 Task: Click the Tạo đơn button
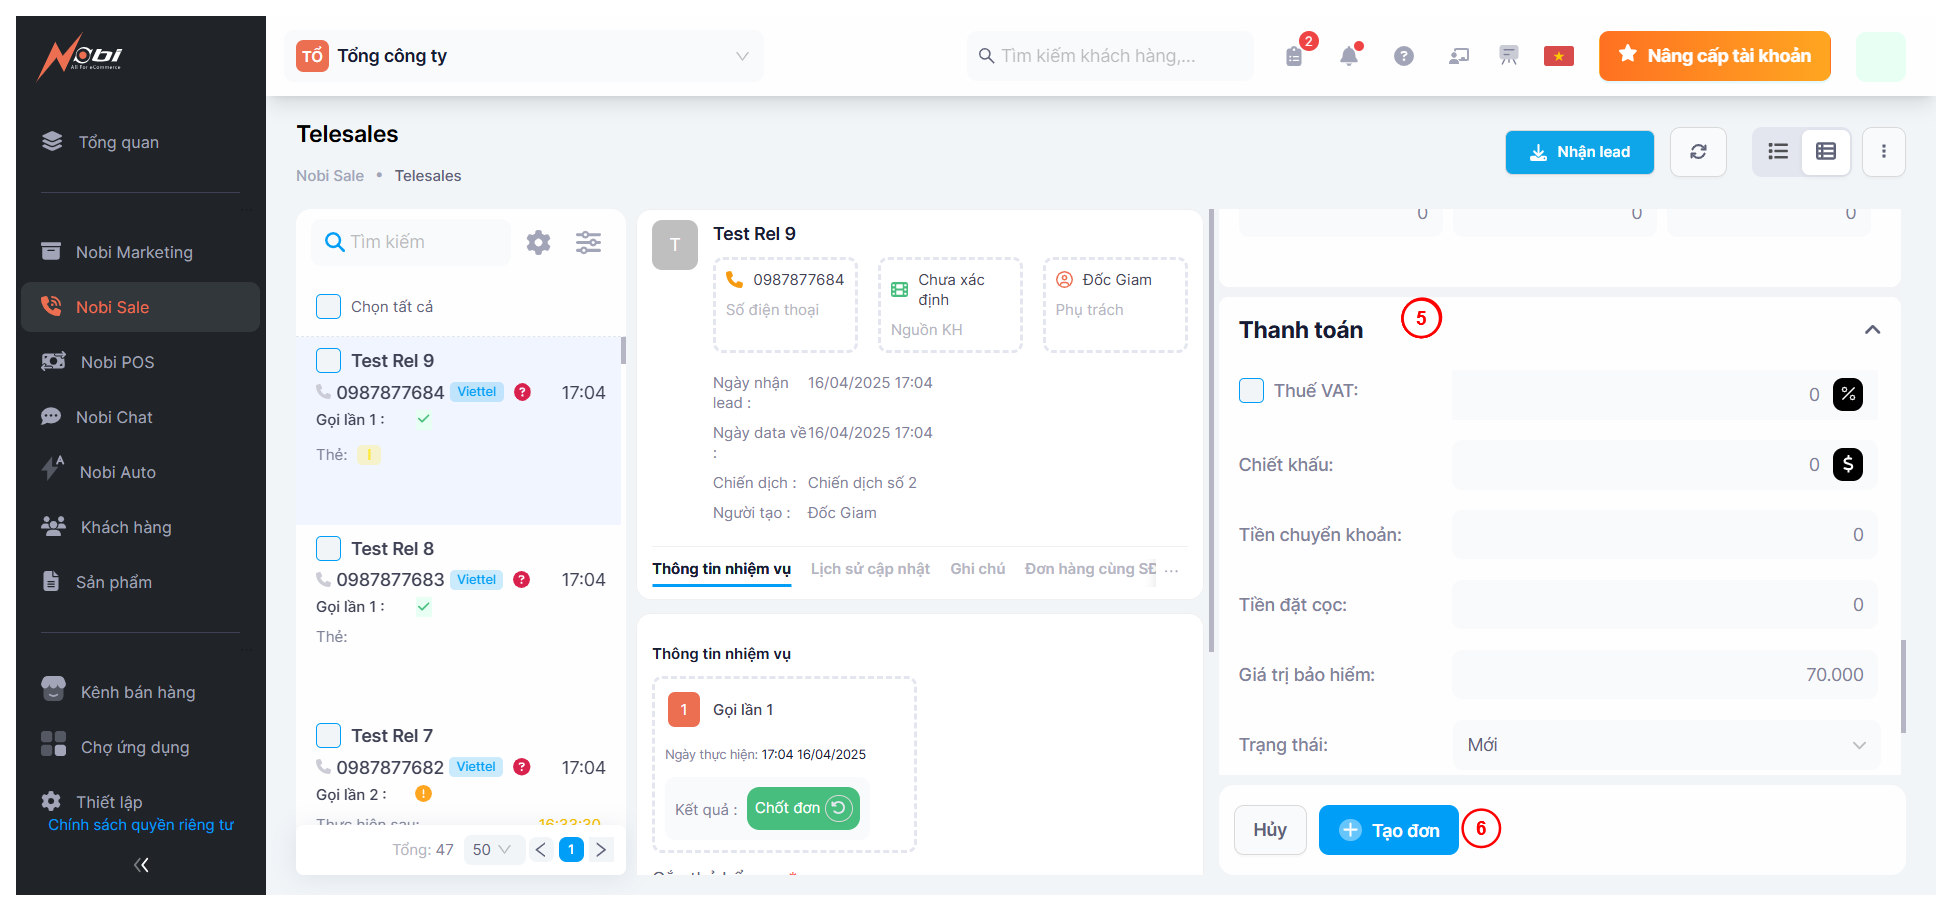tap(1388, 830)
